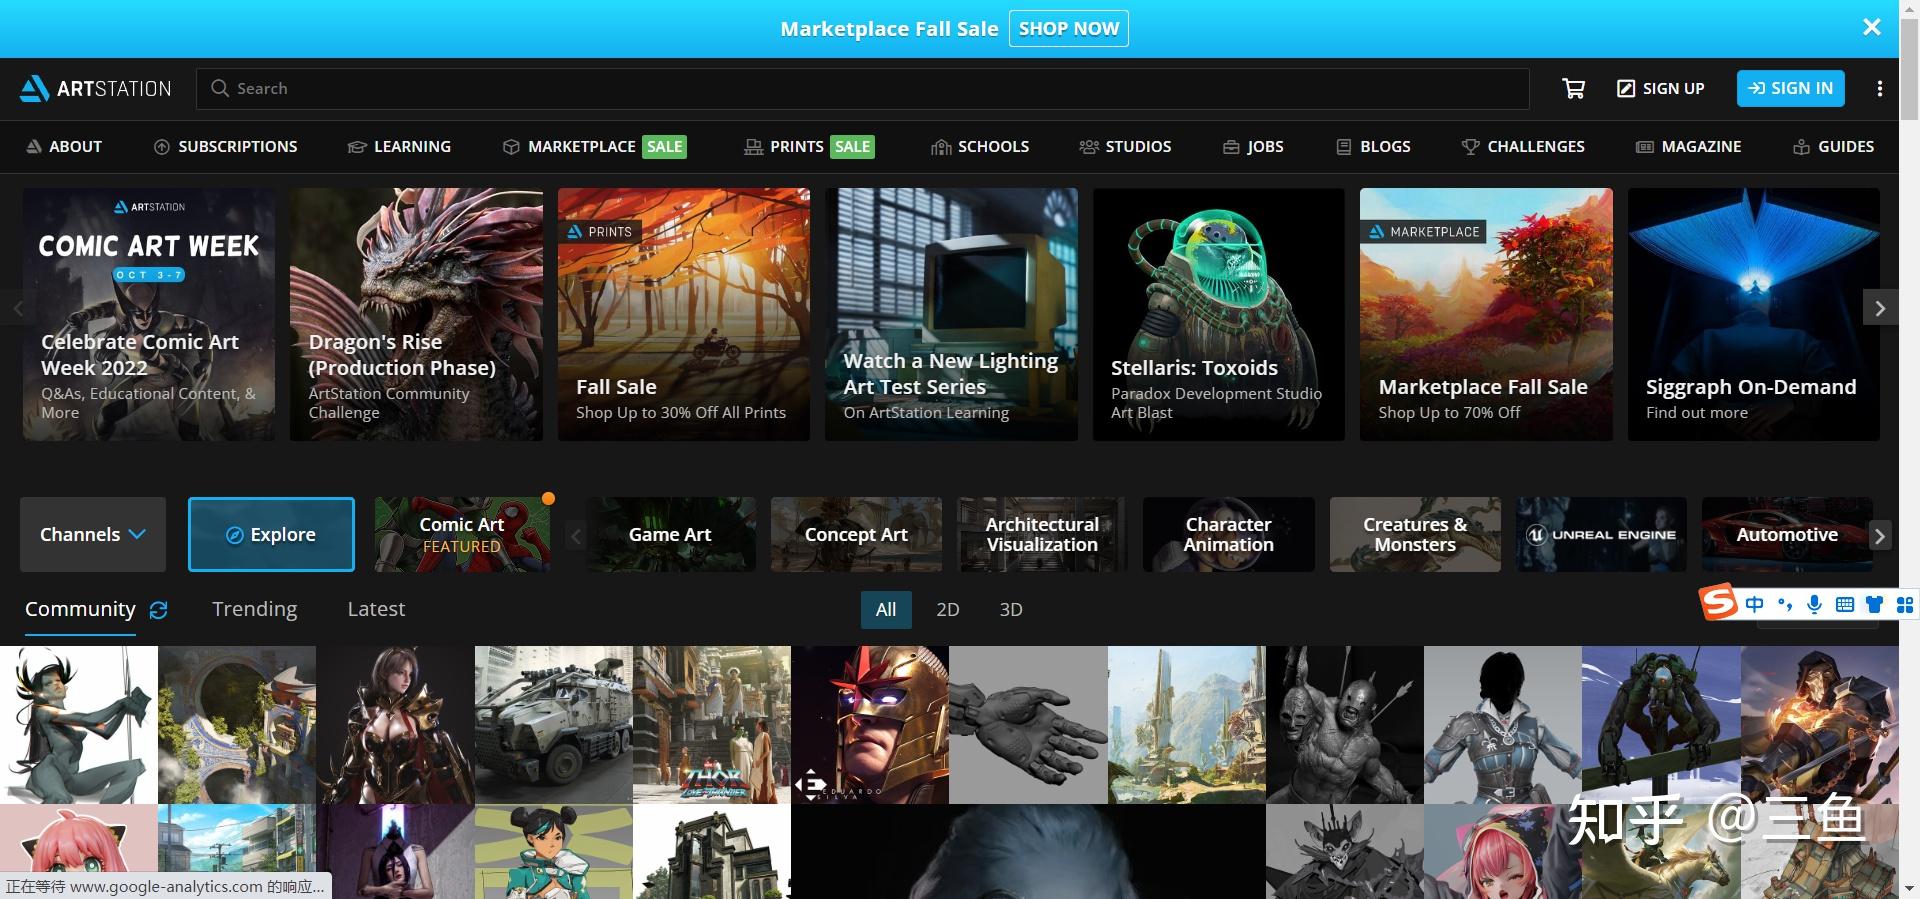Screen dimensions: 1920x899
Task: Open the vertical three-dots more menu
Action: coord(1880,88)
